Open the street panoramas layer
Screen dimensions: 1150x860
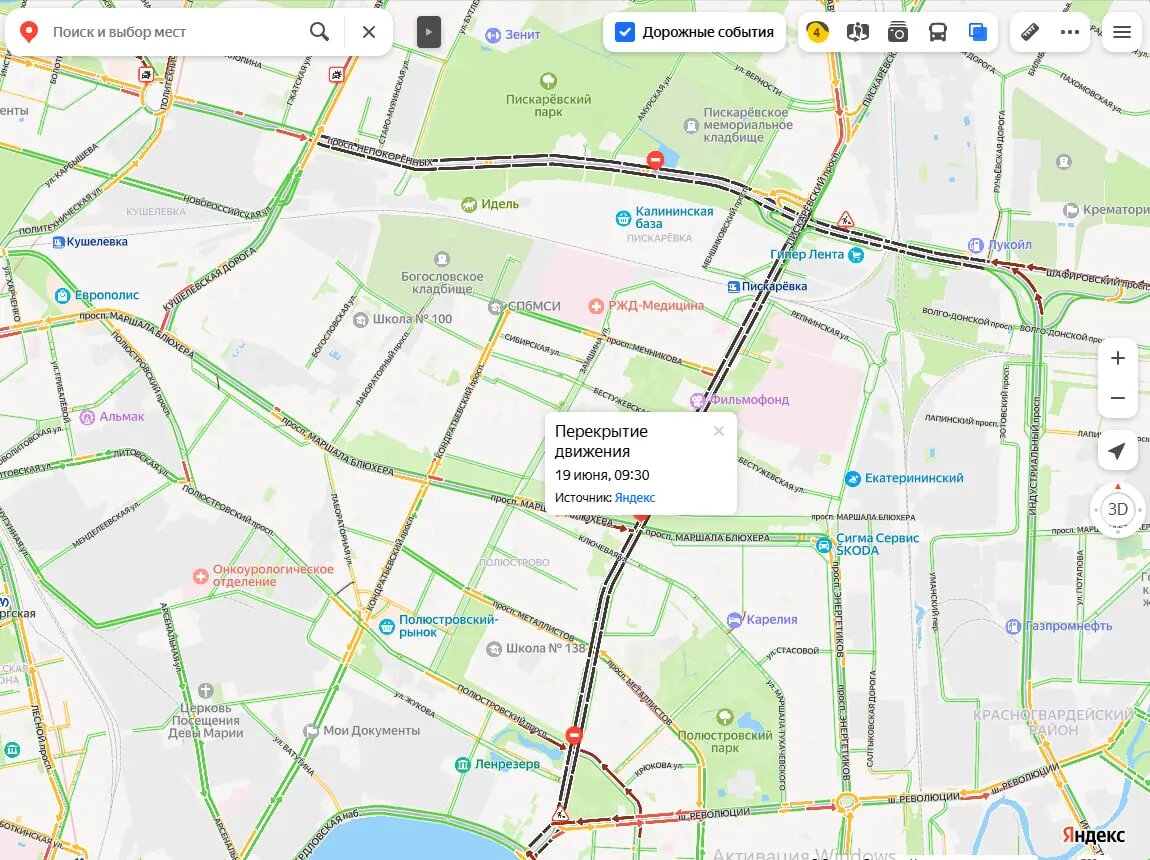click(857, 32)
